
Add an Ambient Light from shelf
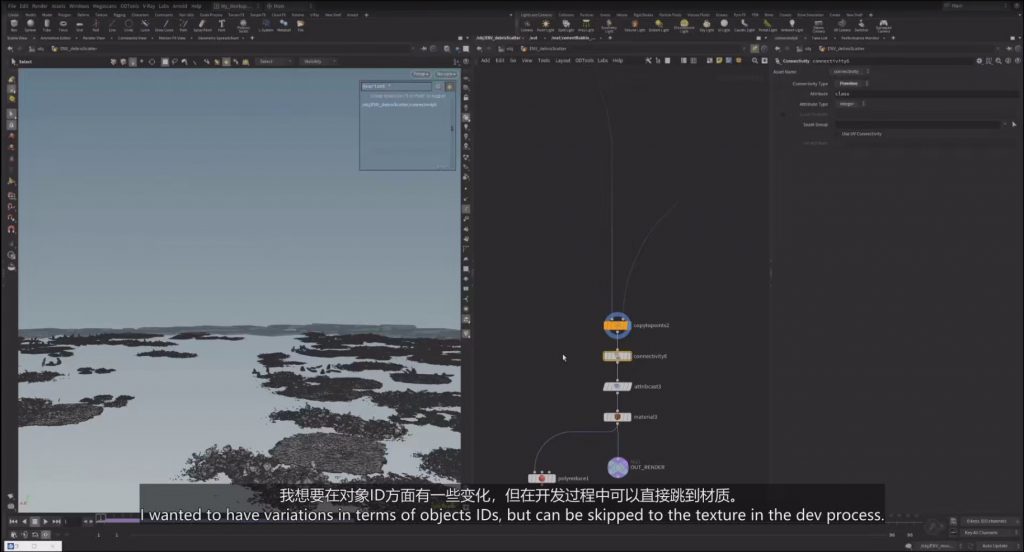click(x=792, y=25)
